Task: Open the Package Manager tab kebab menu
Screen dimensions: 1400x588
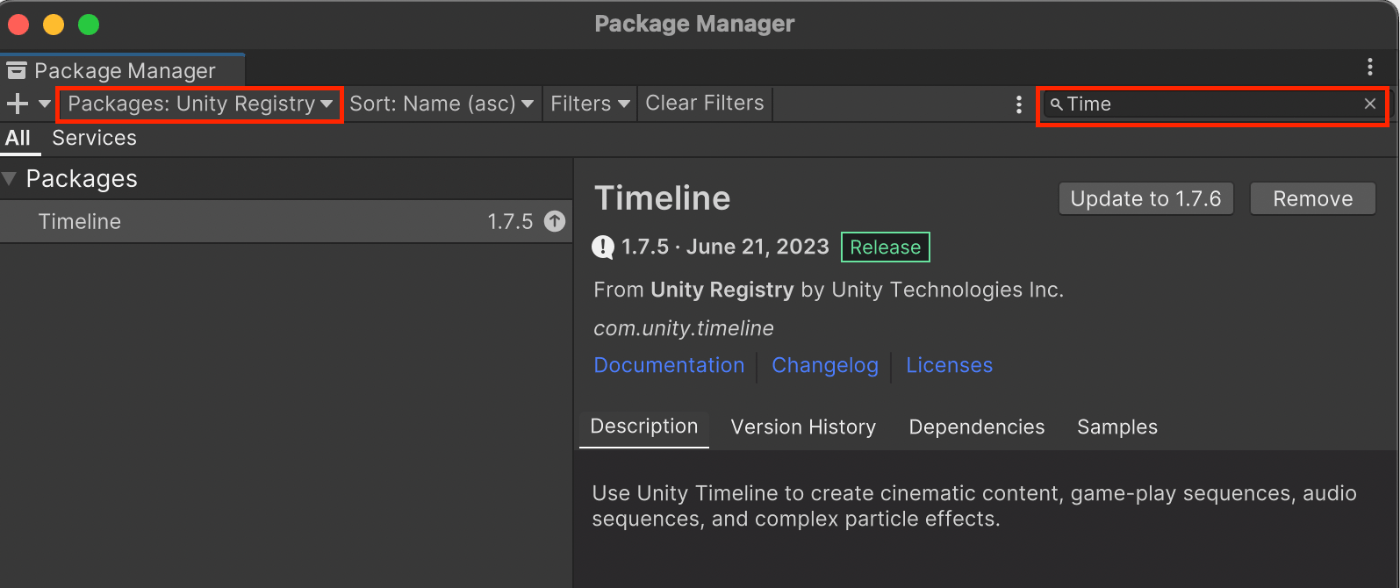Action: pyautogui.click(x=1370, y=67)
